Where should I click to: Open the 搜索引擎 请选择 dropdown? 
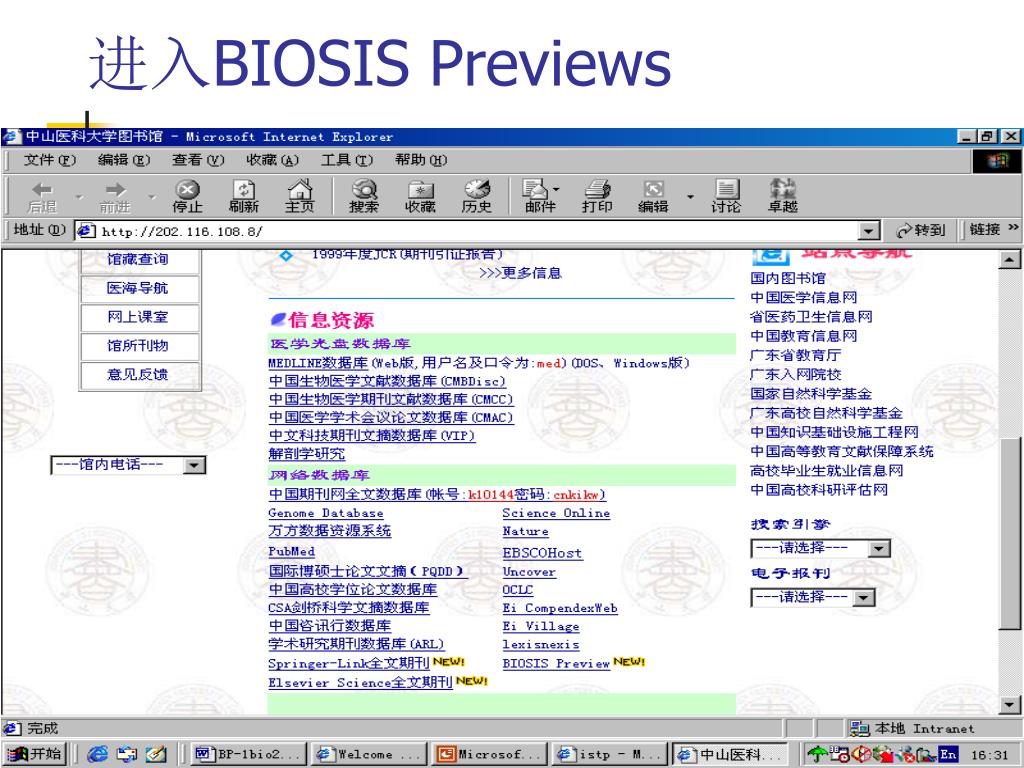pos(879,549)
